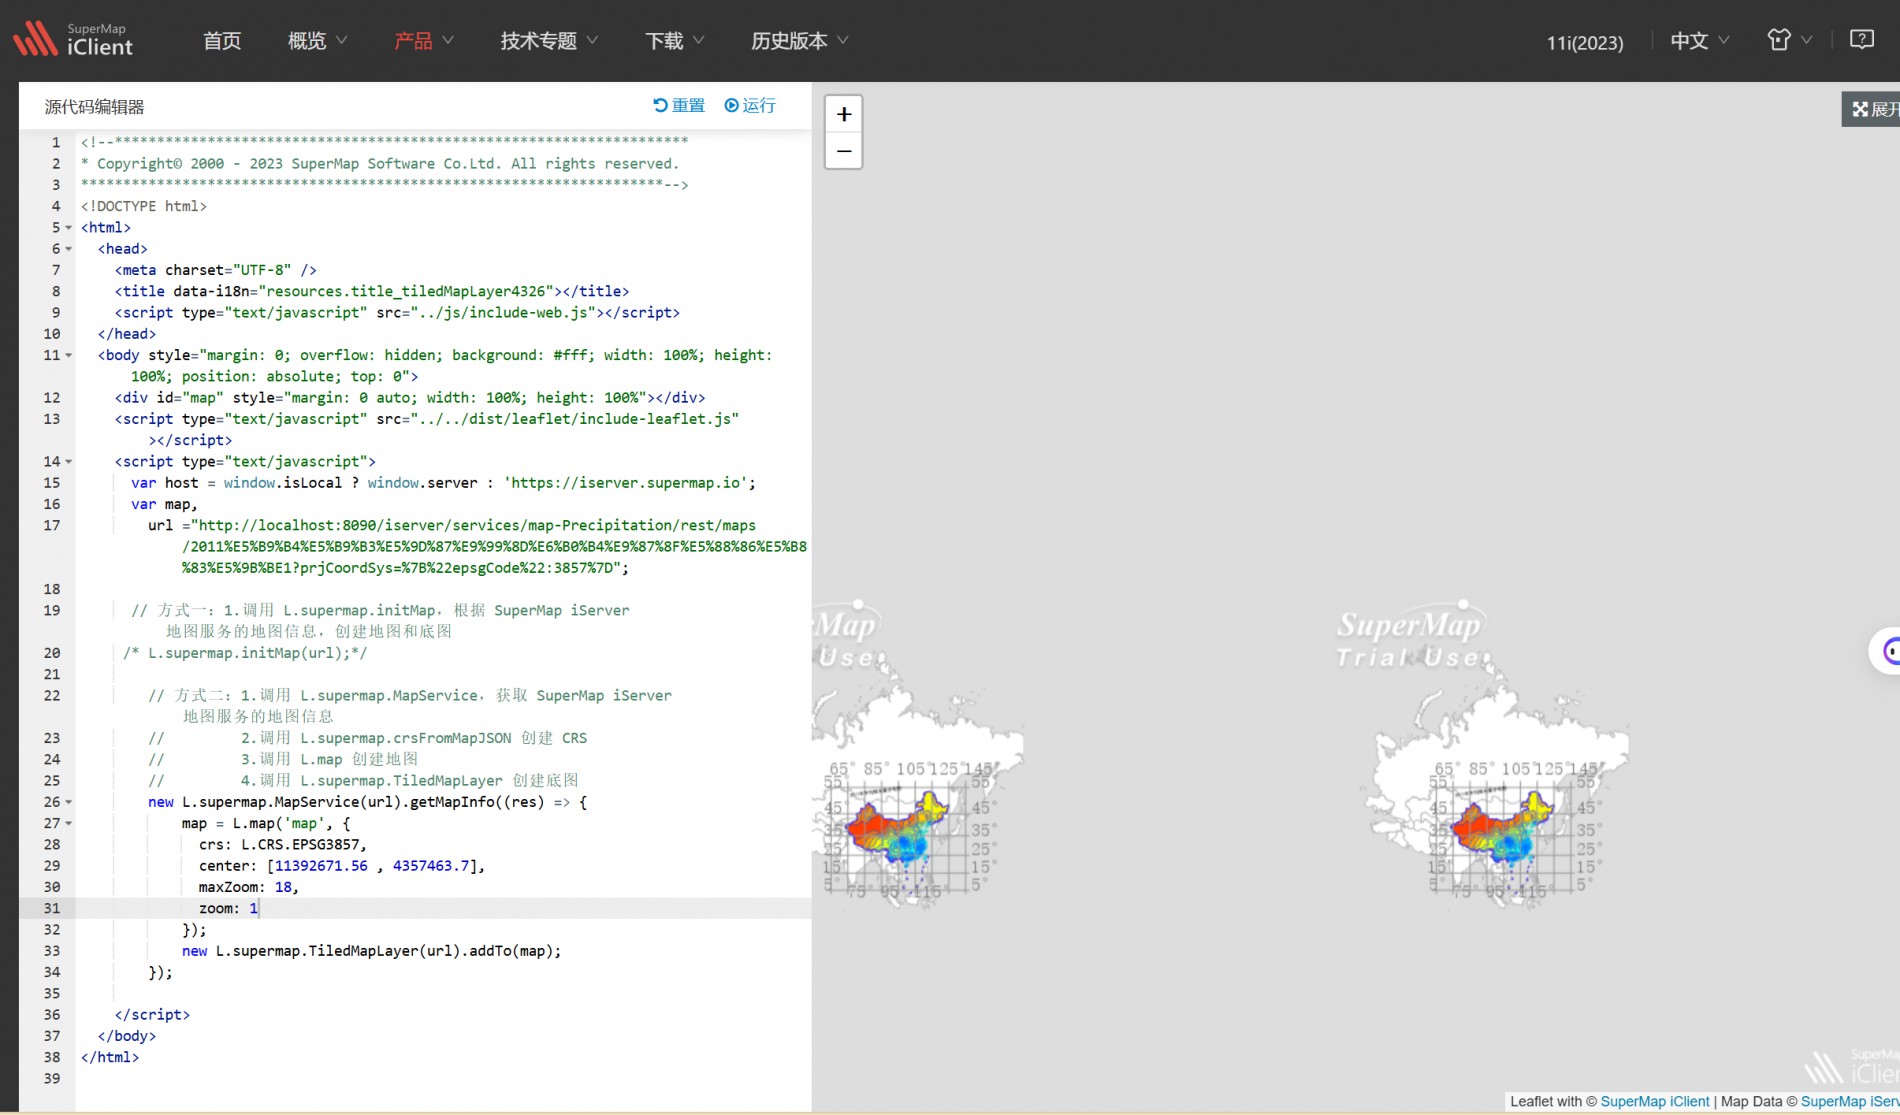
Task: Place cursor on the zoom: 1 line
Action: tap(228, 908)
